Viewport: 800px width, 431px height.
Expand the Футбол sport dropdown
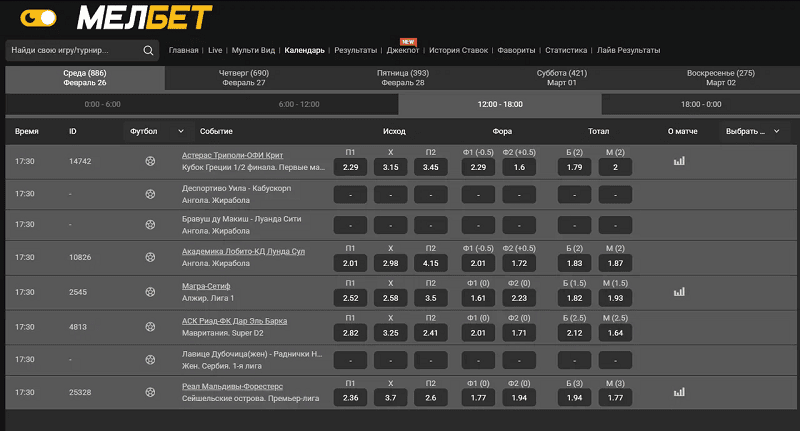point(158,131)
